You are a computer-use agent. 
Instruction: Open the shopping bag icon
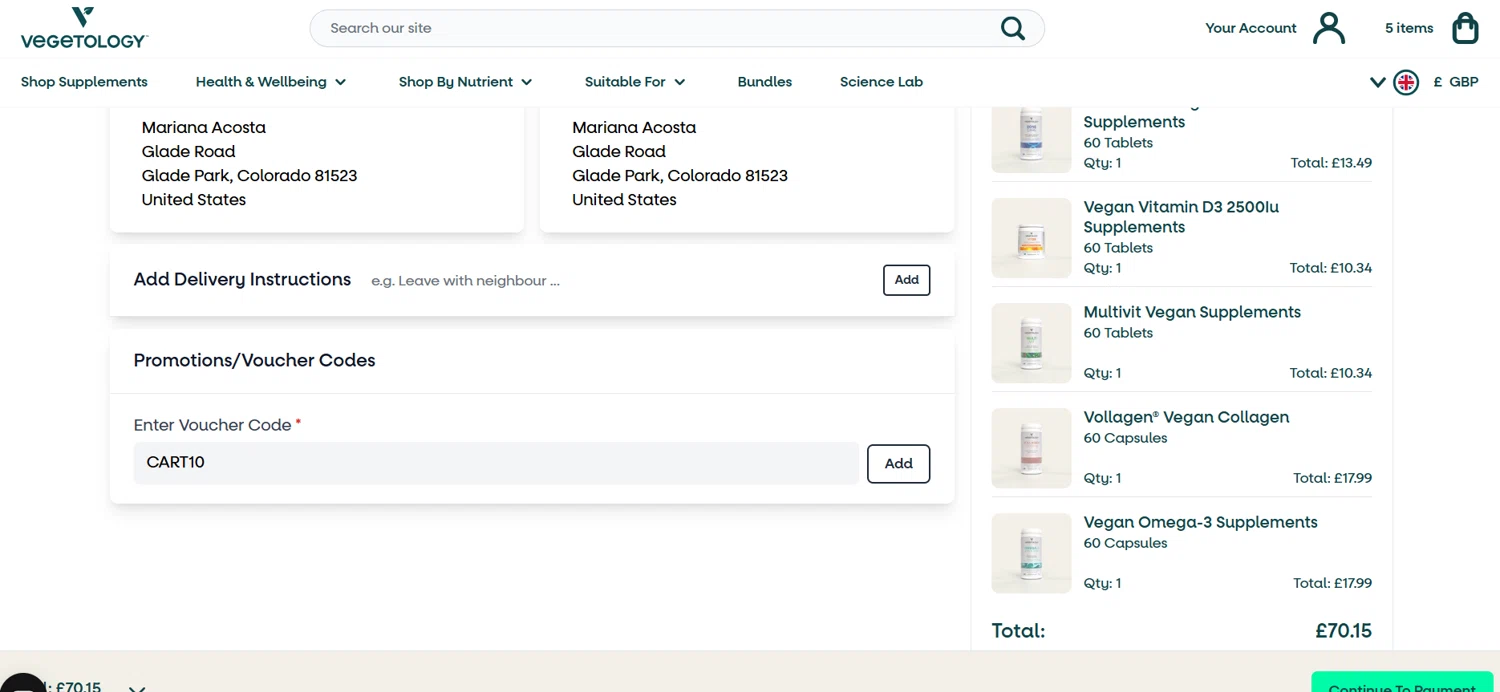pyautogui.click(x=1465, y=28)
